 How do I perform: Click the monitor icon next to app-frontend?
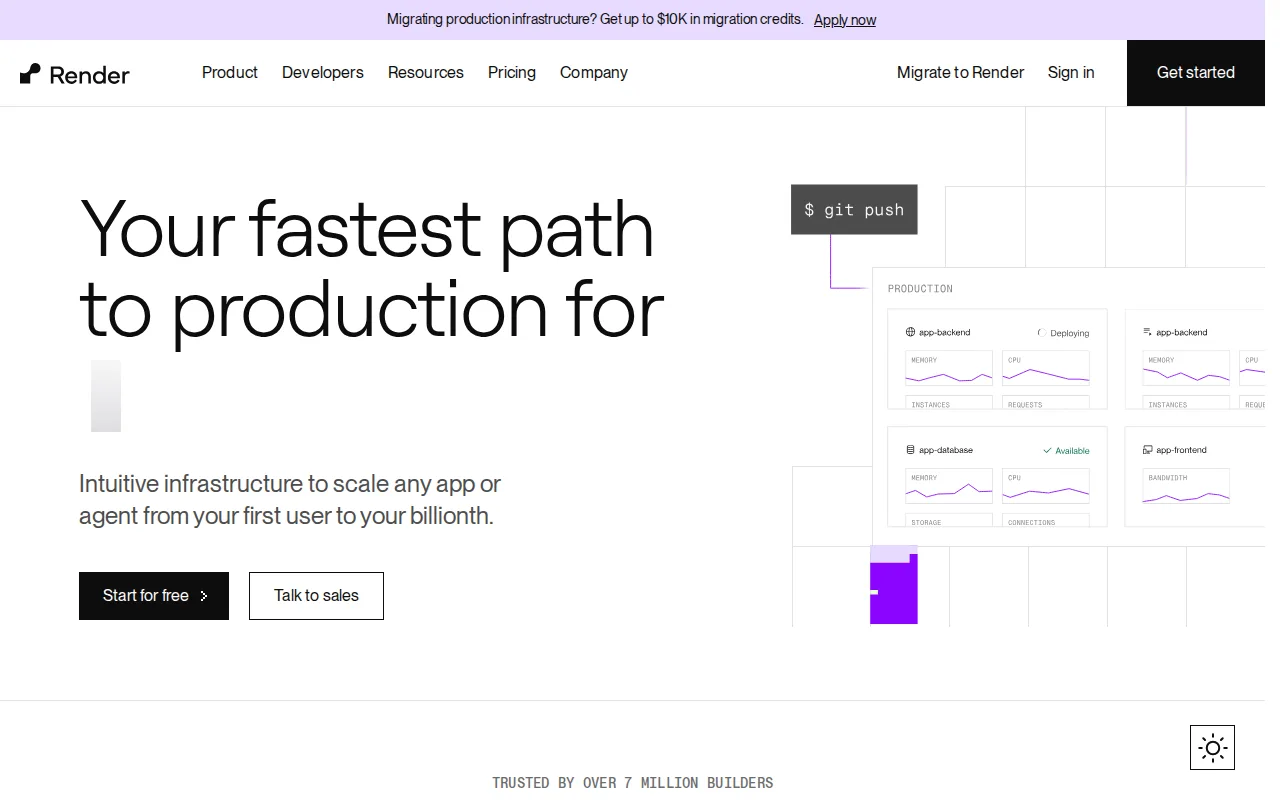(x=1148, y=450)
